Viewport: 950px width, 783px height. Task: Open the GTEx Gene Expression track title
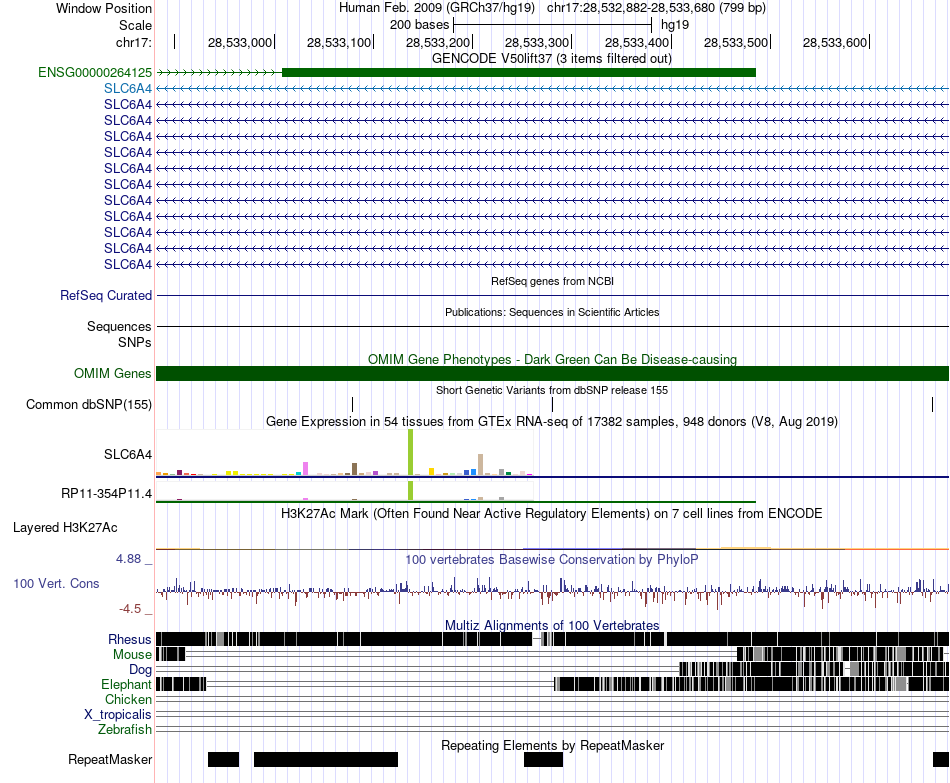pos(552,421)
